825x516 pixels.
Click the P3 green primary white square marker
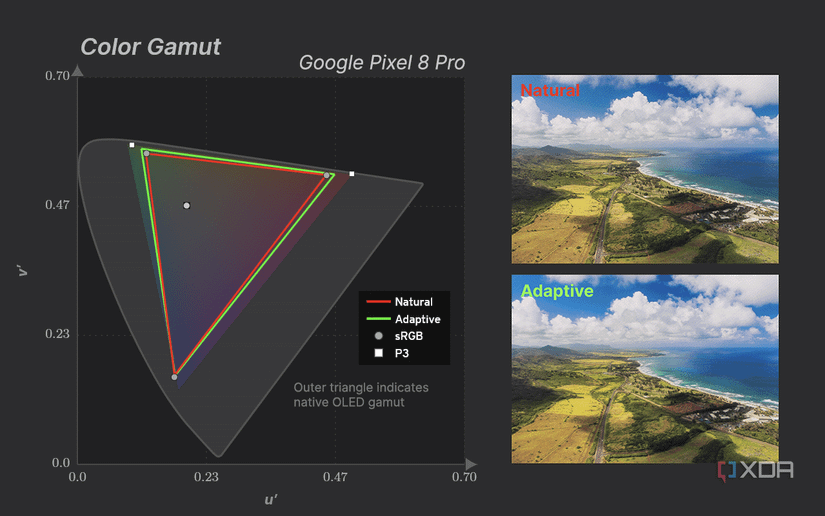[x=132, y=145]
